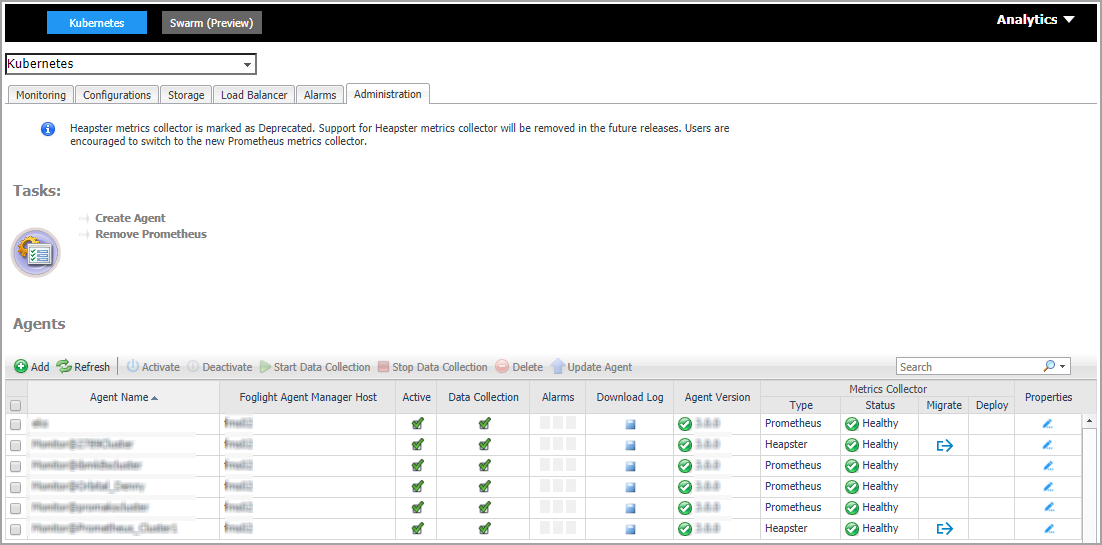The height and width of the screenshot is (545, 1102).
Task: Open Properties edit icon in first row
Action: 1048,424
